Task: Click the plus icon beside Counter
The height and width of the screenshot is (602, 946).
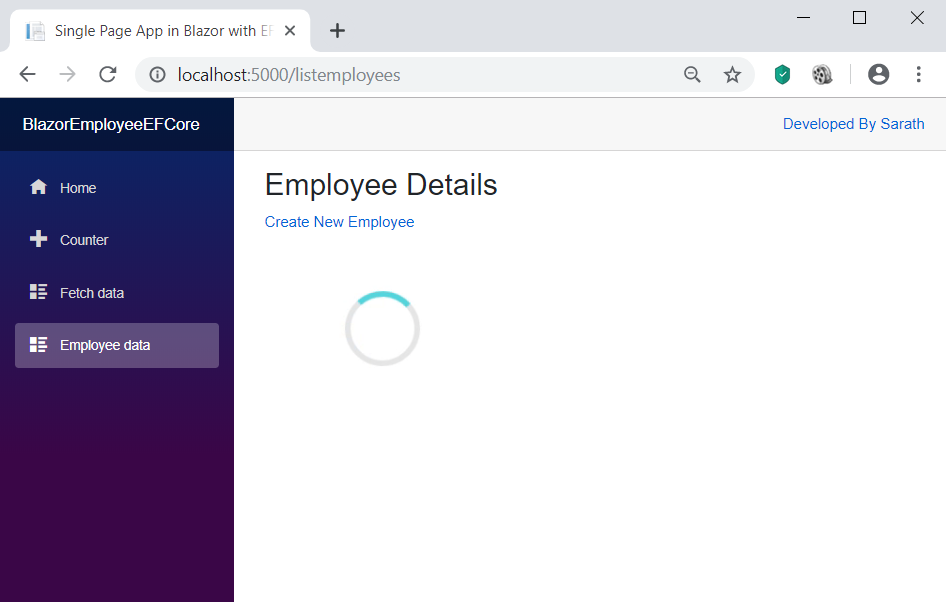Action: click(39, 239)
